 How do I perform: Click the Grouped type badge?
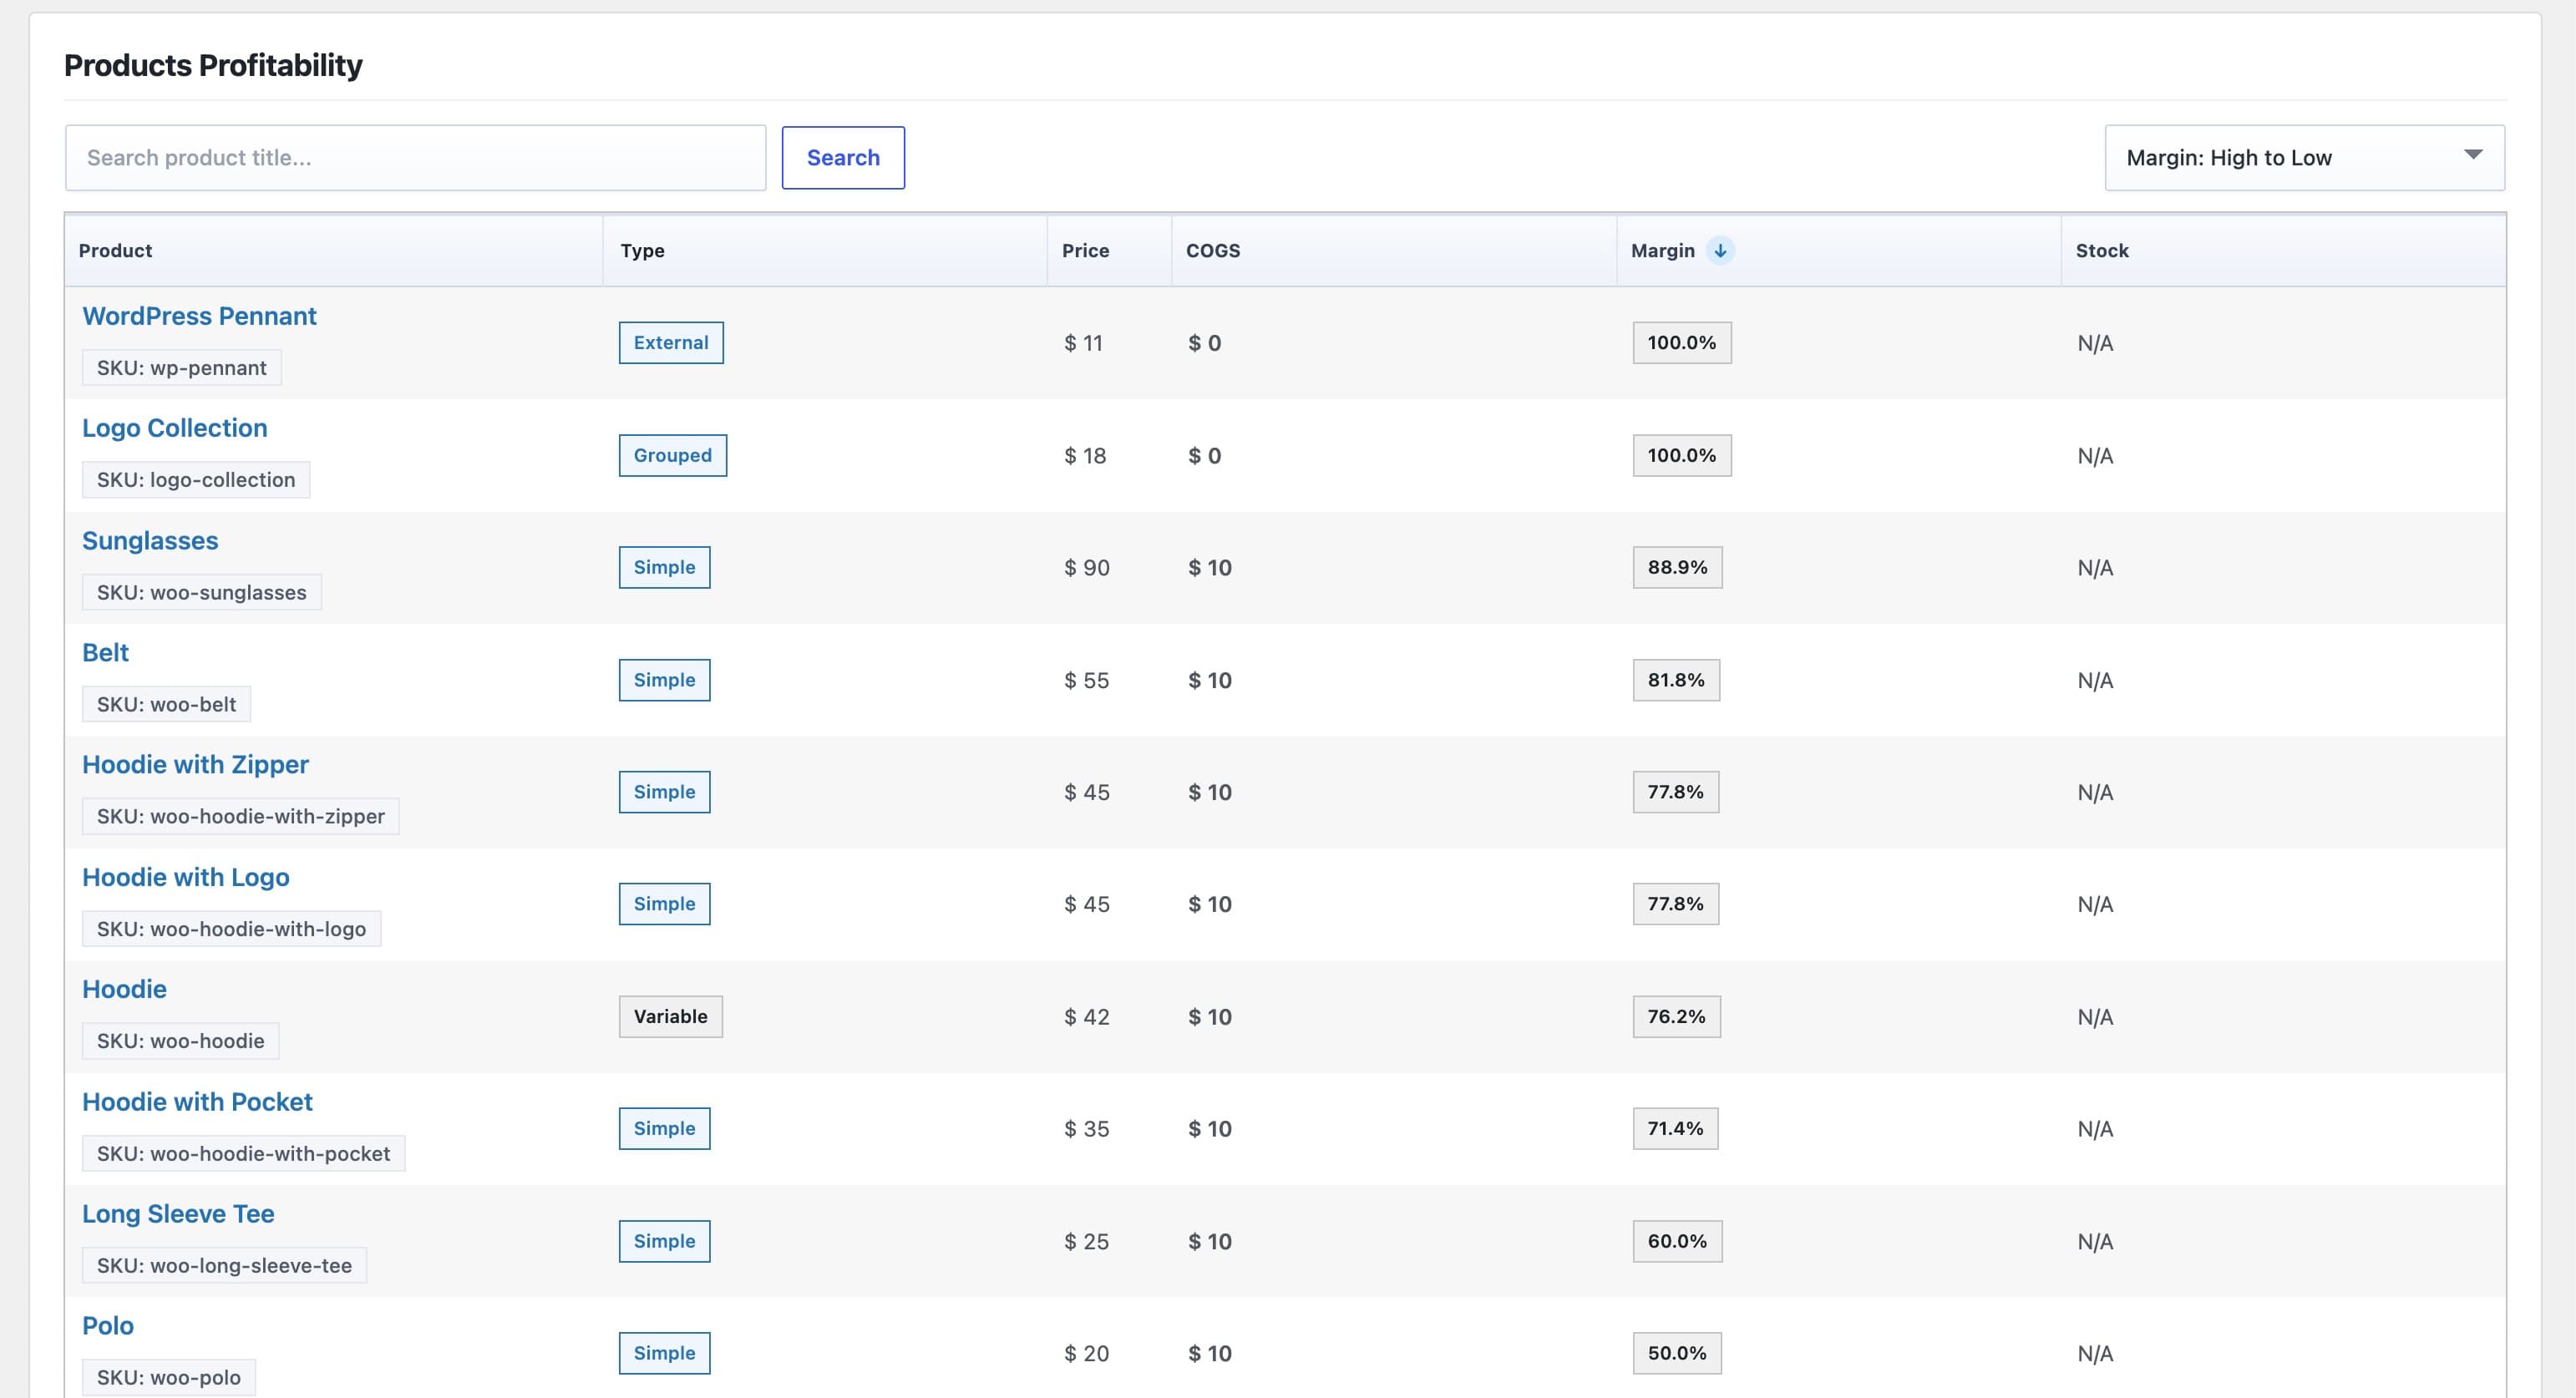(673, 456)
